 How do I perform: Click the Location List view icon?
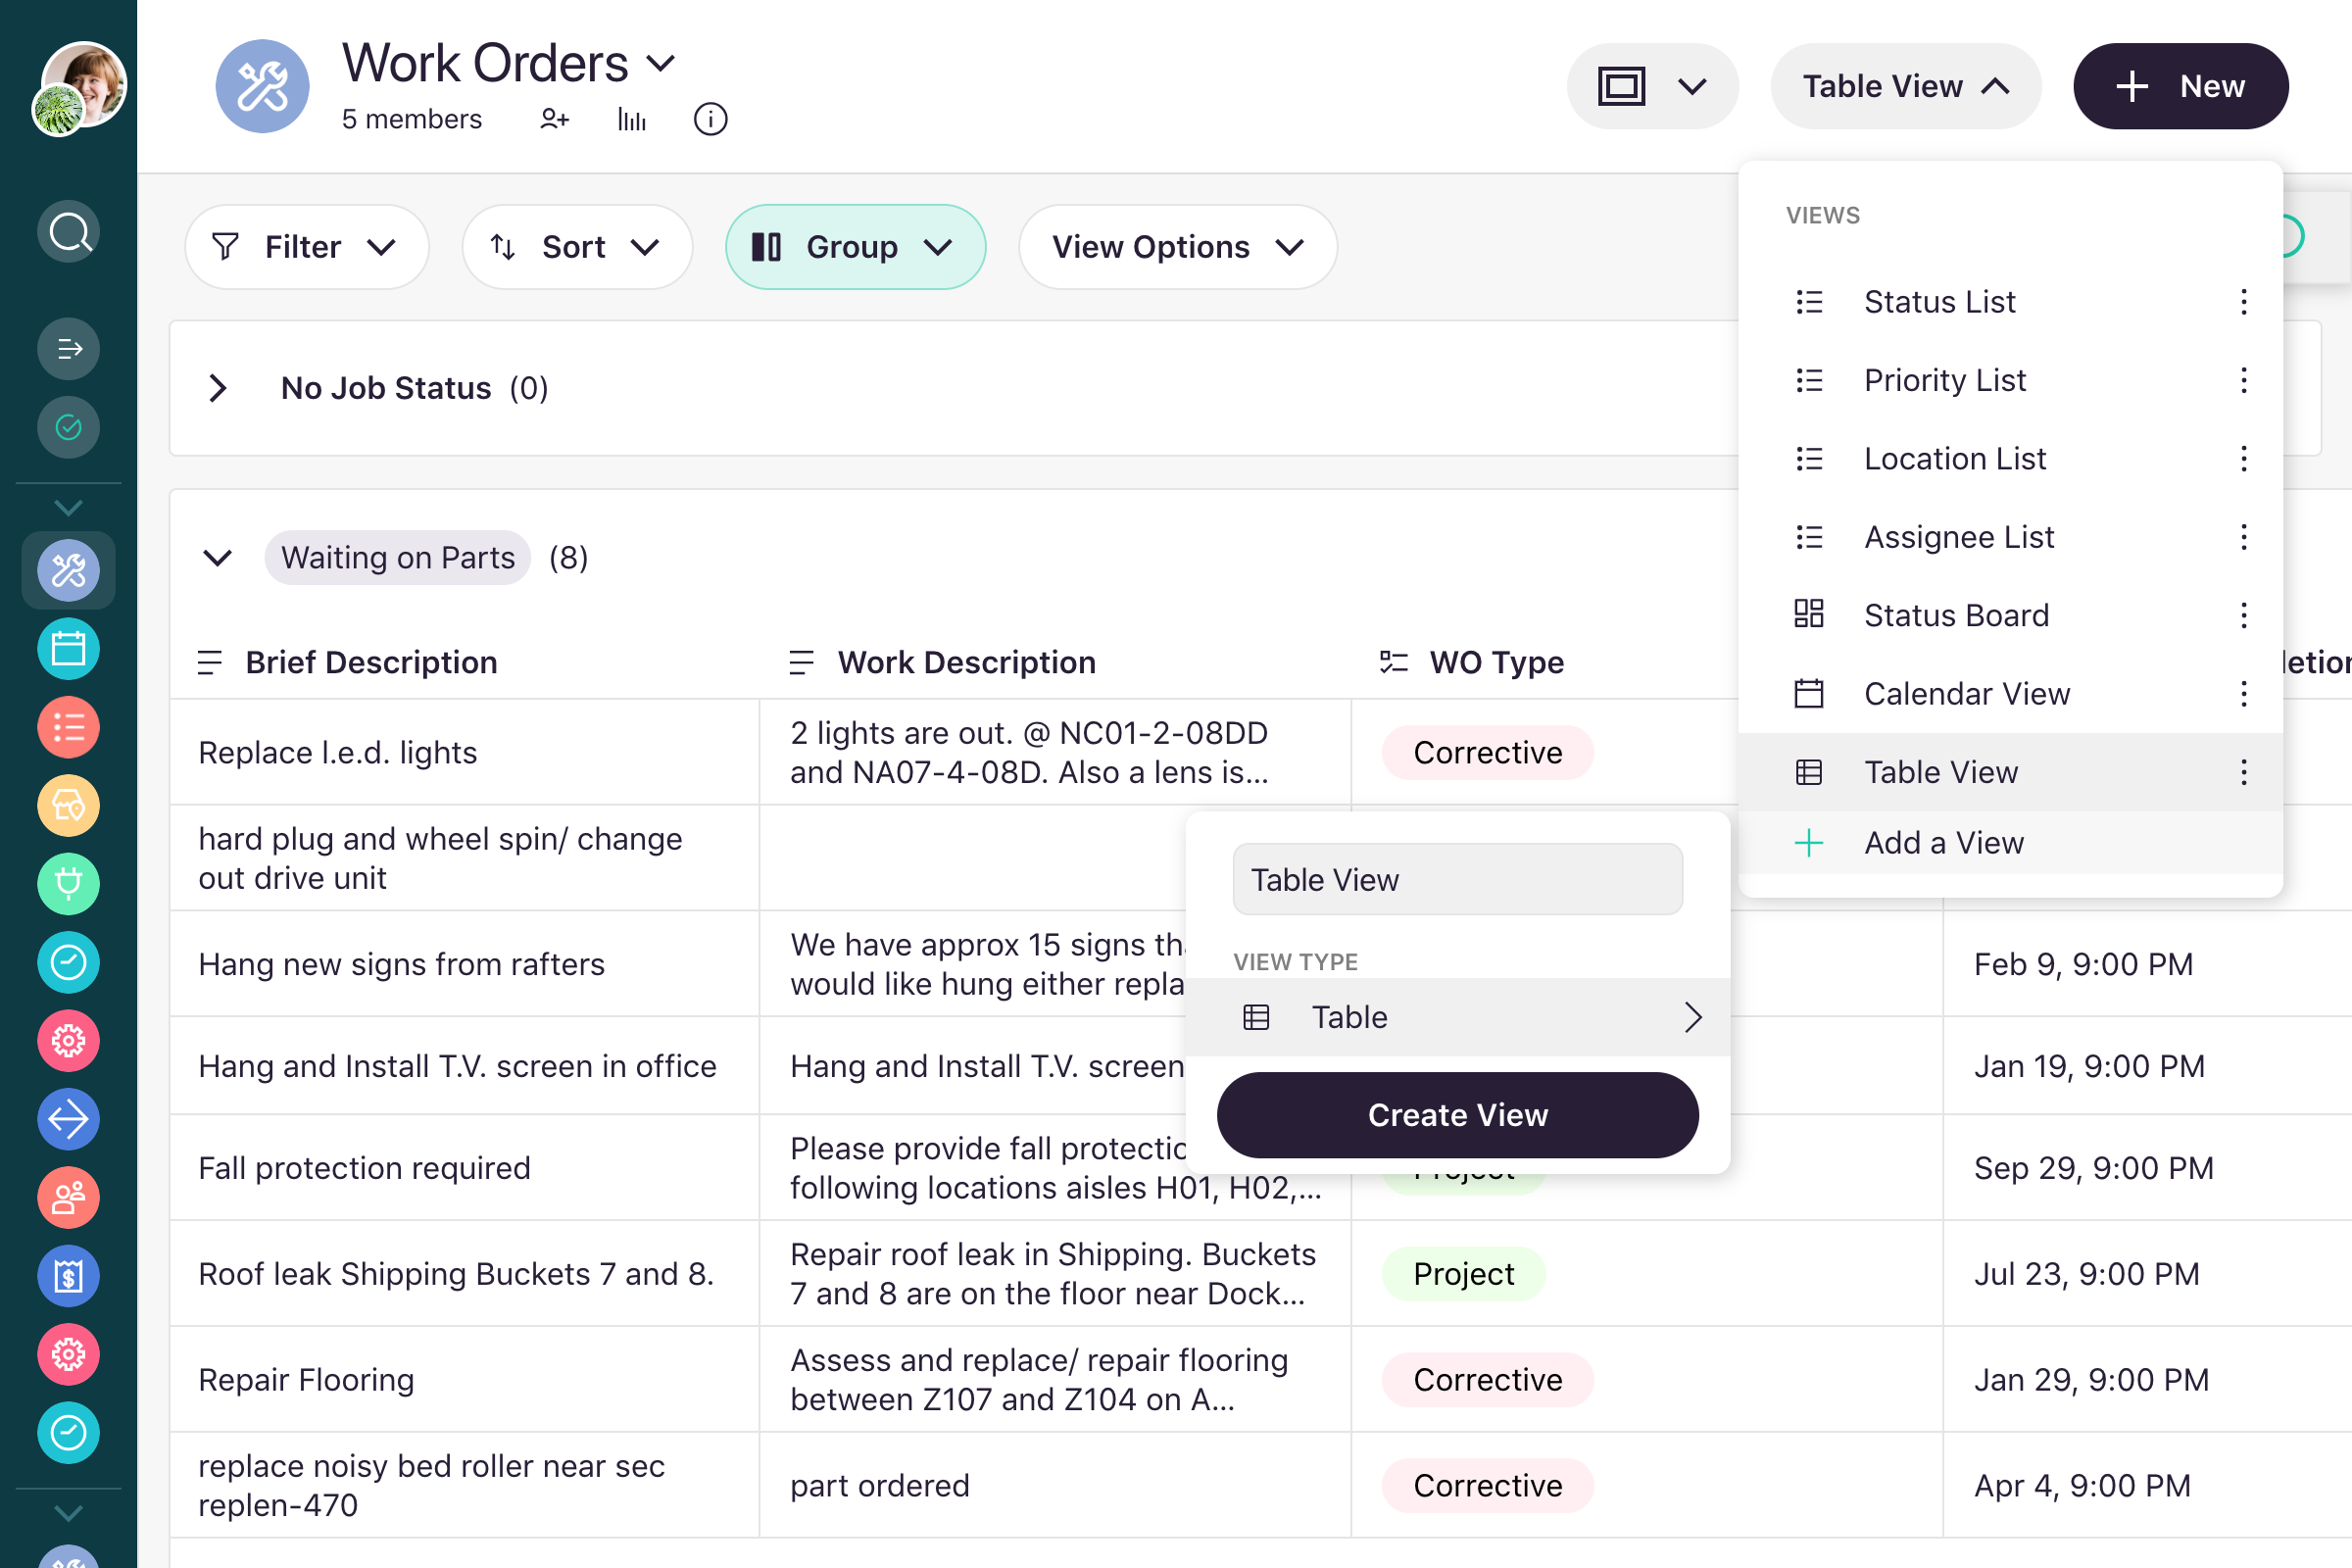tap(1813, 459)
